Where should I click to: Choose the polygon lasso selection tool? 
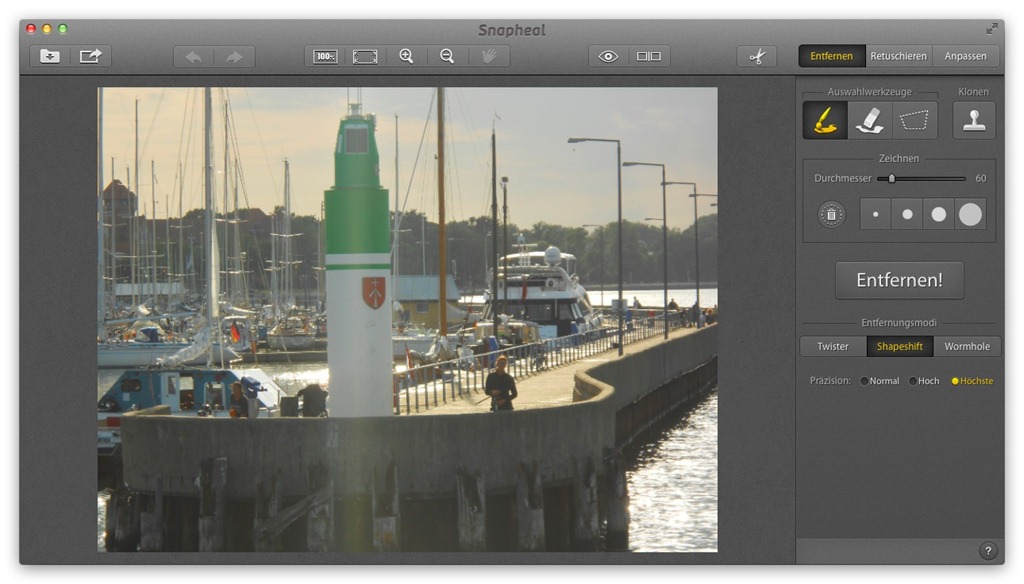coord(914,120)
